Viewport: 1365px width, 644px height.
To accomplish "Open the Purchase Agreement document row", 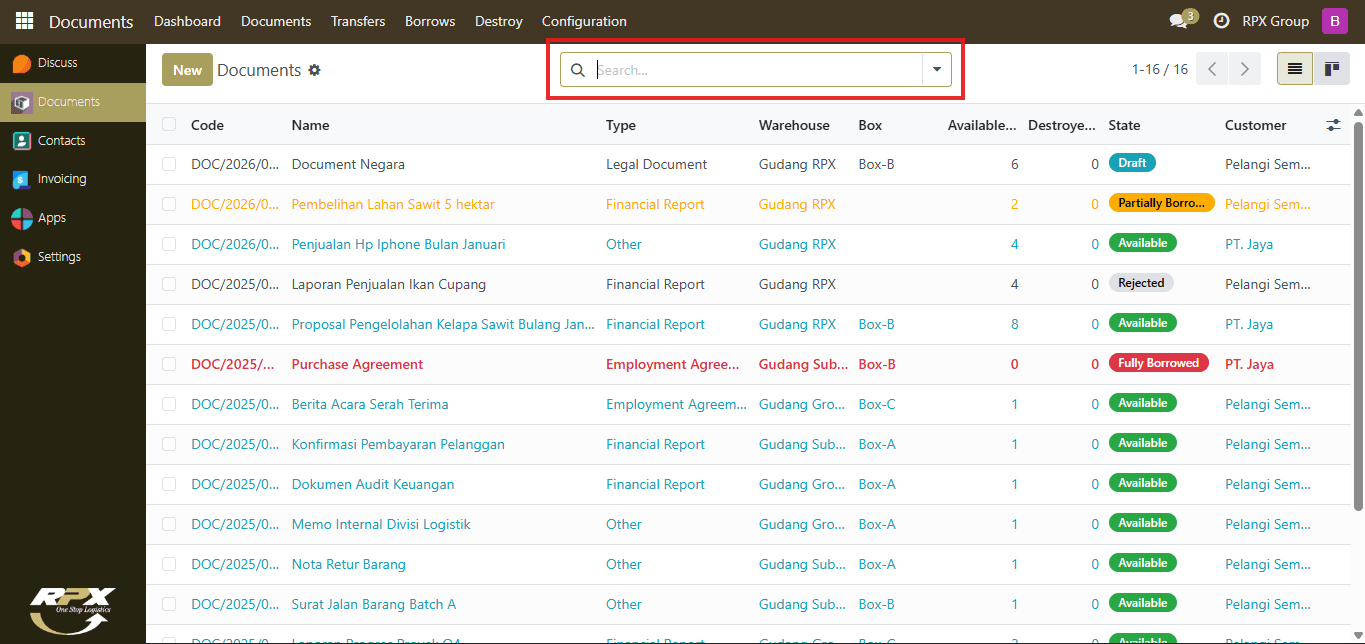I will (x=749, y=364).
